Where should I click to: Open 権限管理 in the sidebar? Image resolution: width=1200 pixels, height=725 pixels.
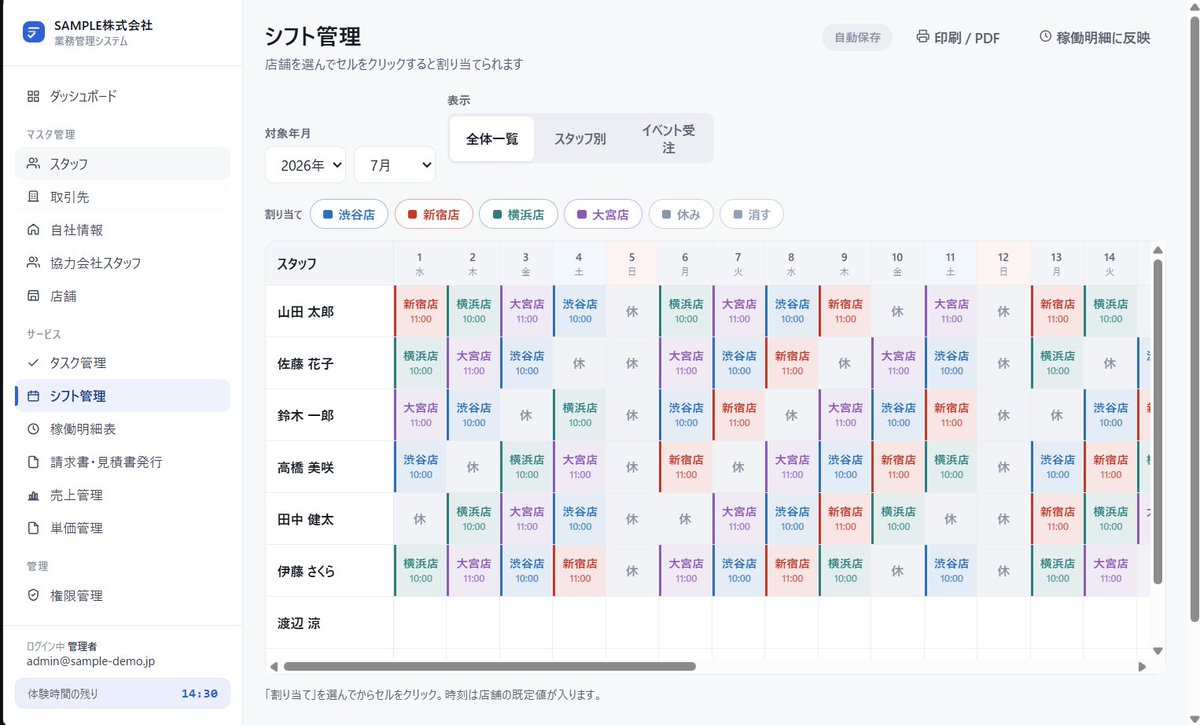(122, 595)
